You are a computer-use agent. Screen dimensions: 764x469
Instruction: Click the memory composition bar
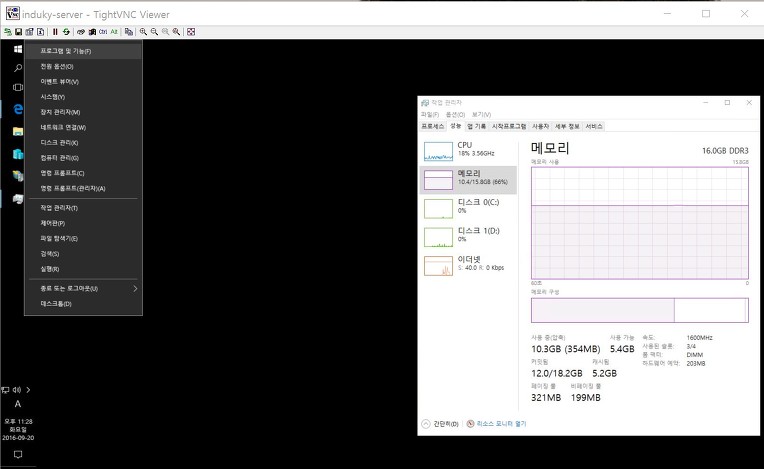pyautogui.click(x=640, y=310)
